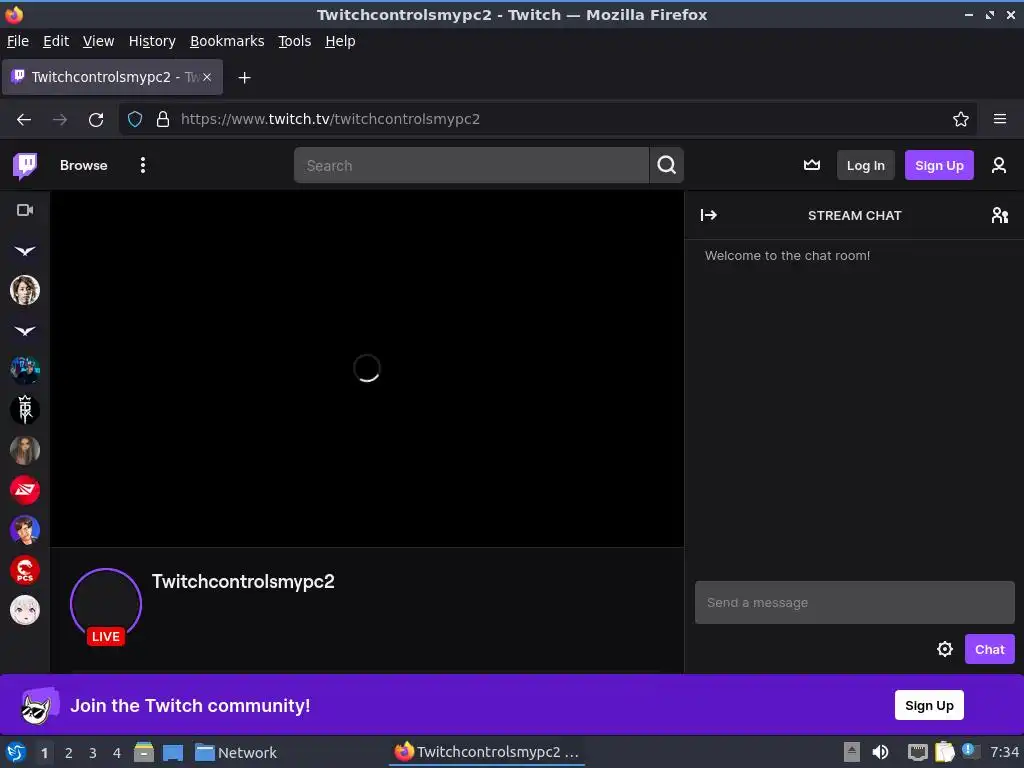This screenshot has width=1024, height=768.
Task: Click the search magnifier button
Action: click(666, 165)
